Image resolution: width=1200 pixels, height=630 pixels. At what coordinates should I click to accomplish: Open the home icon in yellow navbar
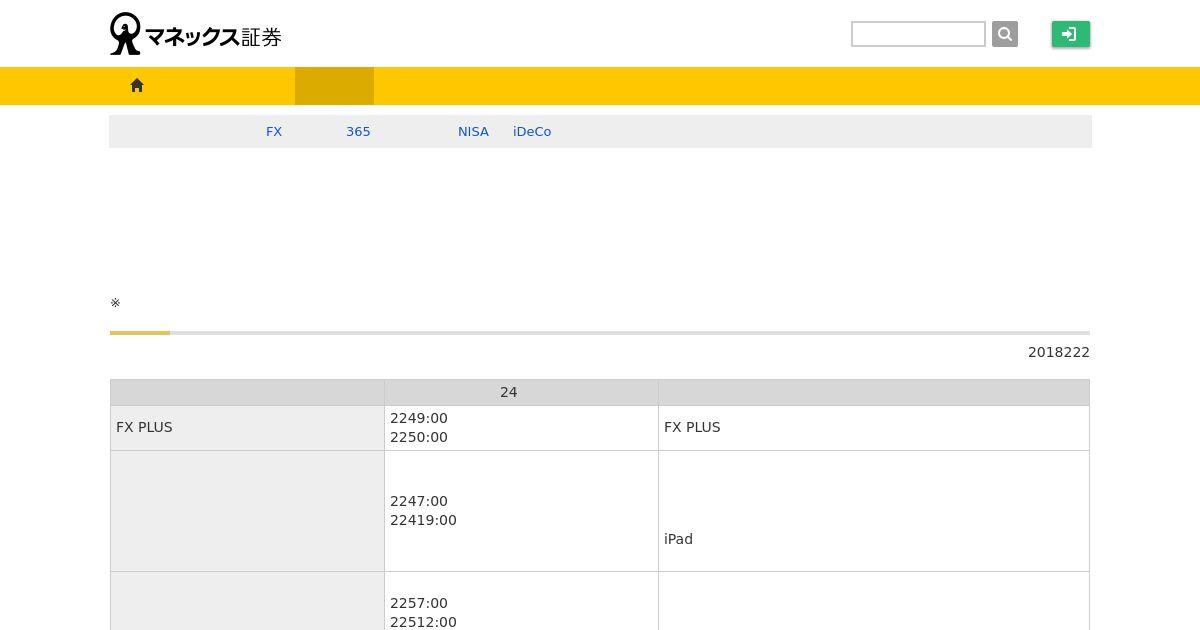(x=137, y=86)
